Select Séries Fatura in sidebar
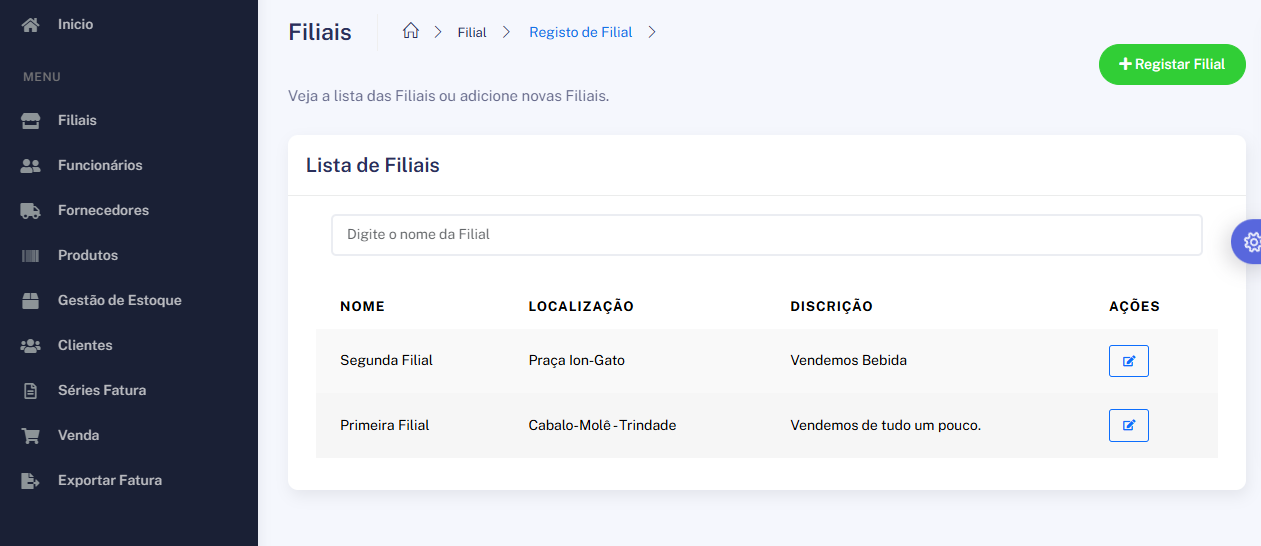The image size is (1261, 546). [102, 391]
